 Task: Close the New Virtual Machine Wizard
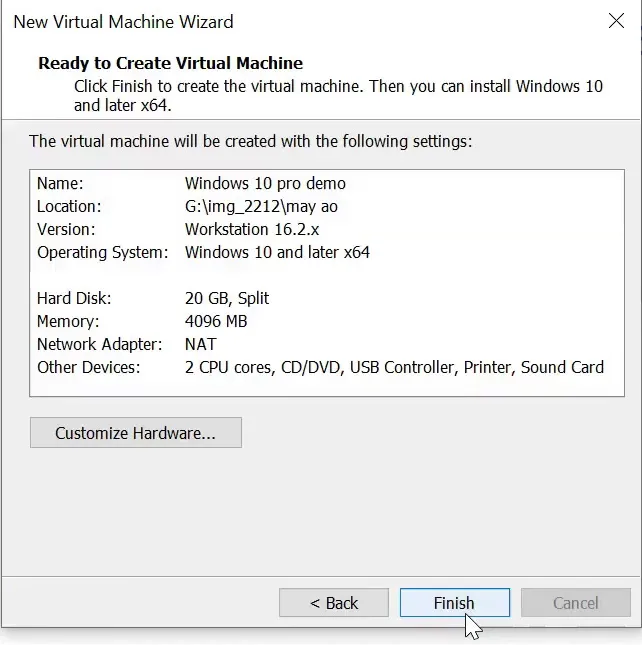[x=616, y=21]
